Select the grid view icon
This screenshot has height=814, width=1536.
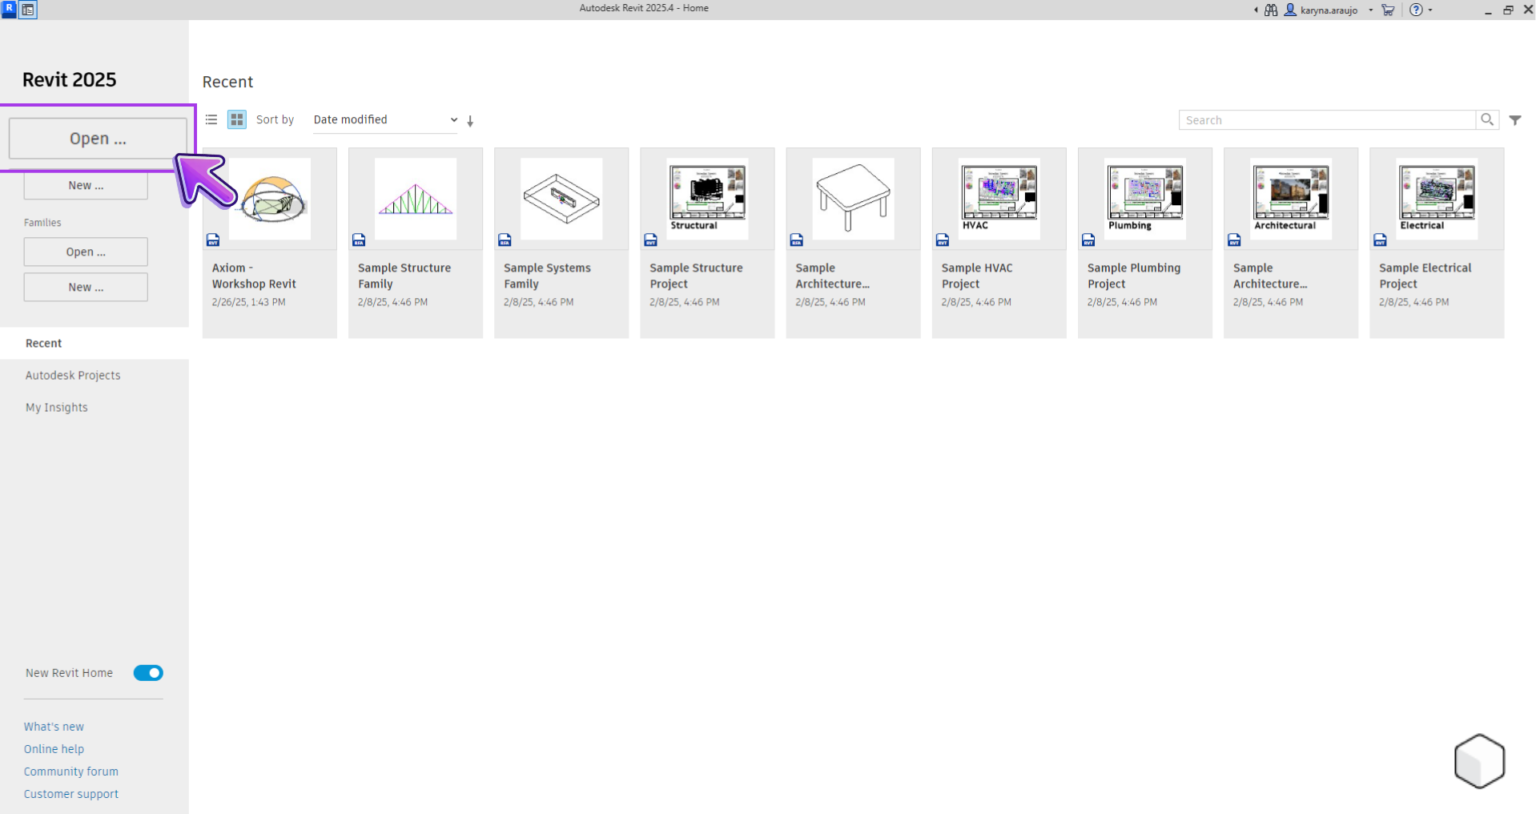click(x=237, y=119)
